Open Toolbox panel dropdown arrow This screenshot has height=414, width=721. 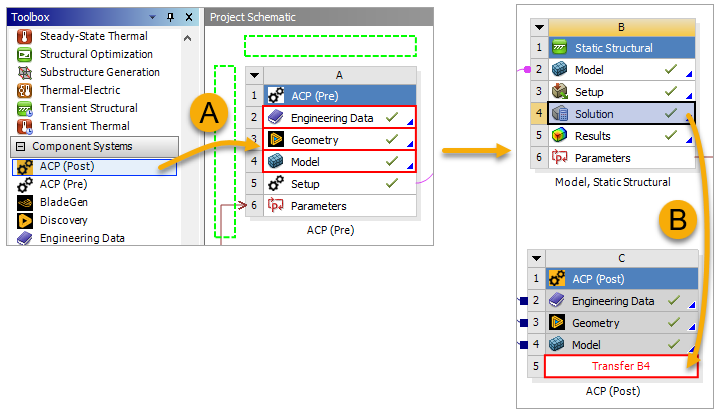[152, 17]
